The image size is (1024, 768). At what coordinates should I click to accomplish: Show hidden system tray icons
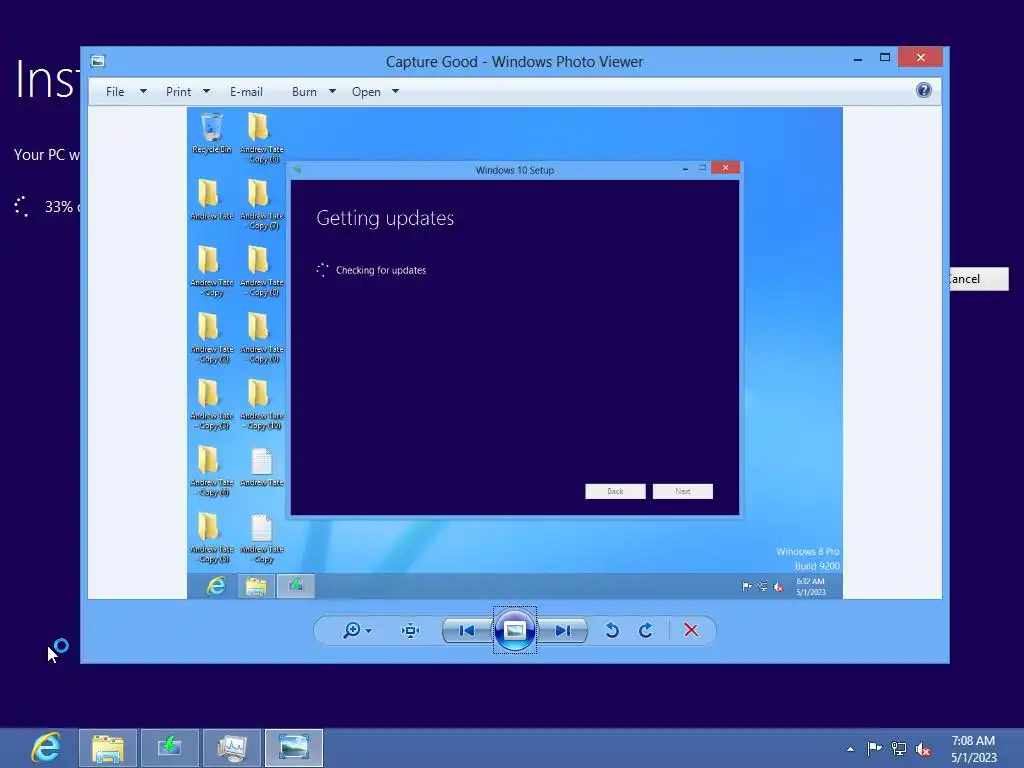coord(850,749)
